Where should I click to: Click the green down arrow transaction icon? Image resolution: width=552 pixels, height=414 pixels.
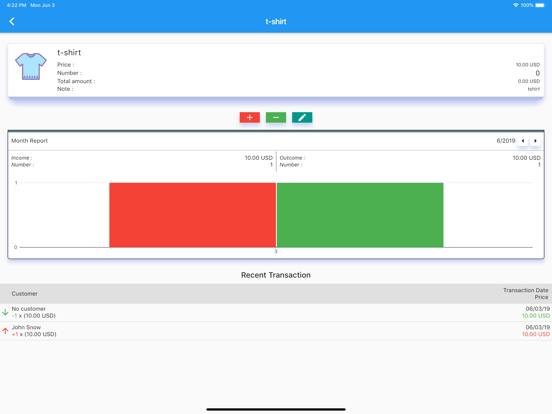[x=5, y=312]
